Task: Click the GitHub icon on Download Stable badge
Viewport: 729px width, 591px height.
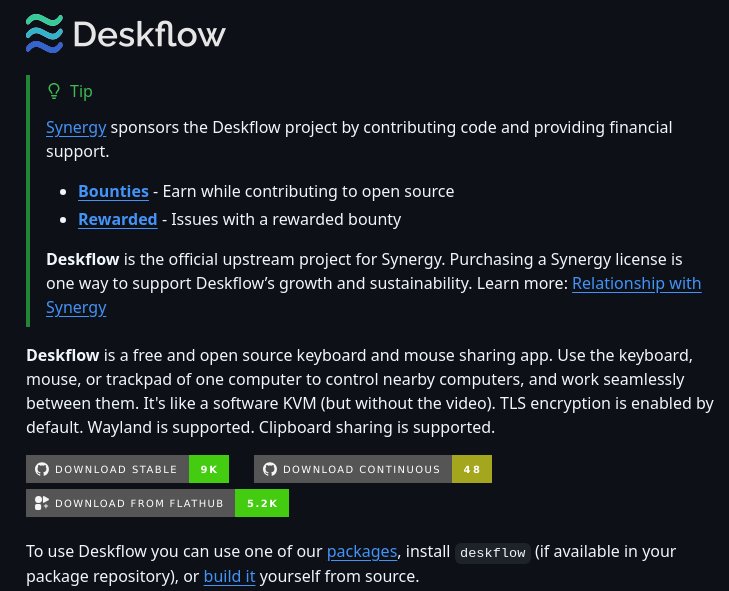Action: 41,469
